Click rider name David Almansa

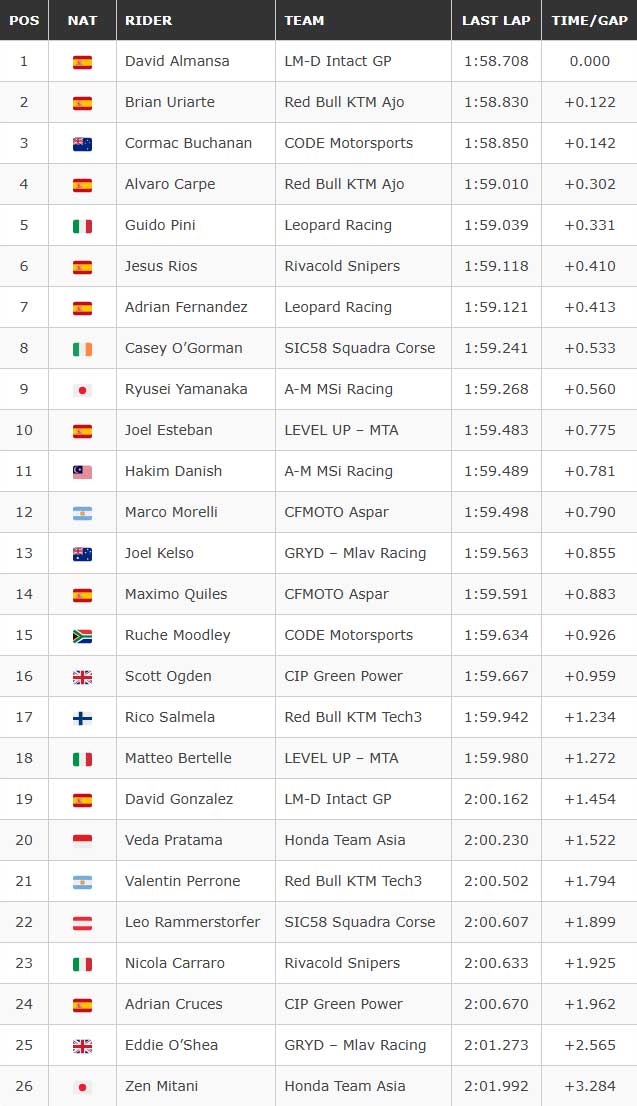click(x=177, y=61)
